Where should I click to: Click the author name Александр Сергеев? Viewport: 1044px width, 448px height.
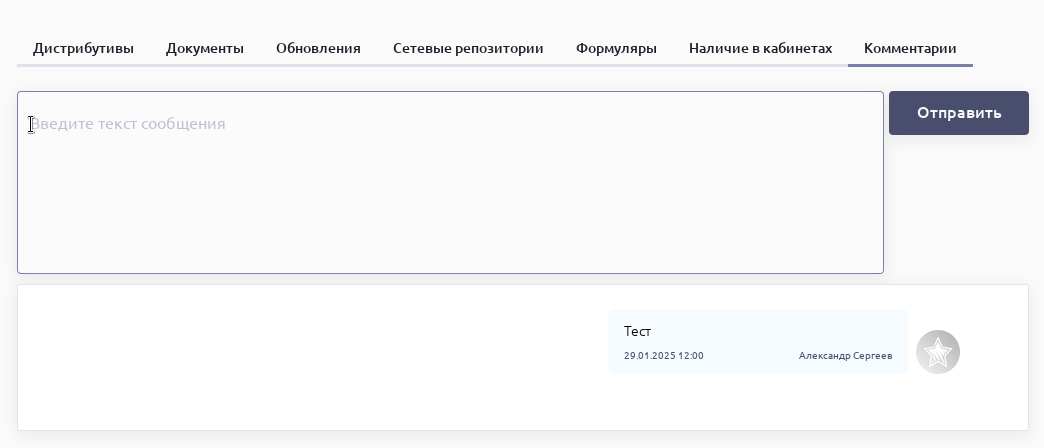tap(845, 356)
